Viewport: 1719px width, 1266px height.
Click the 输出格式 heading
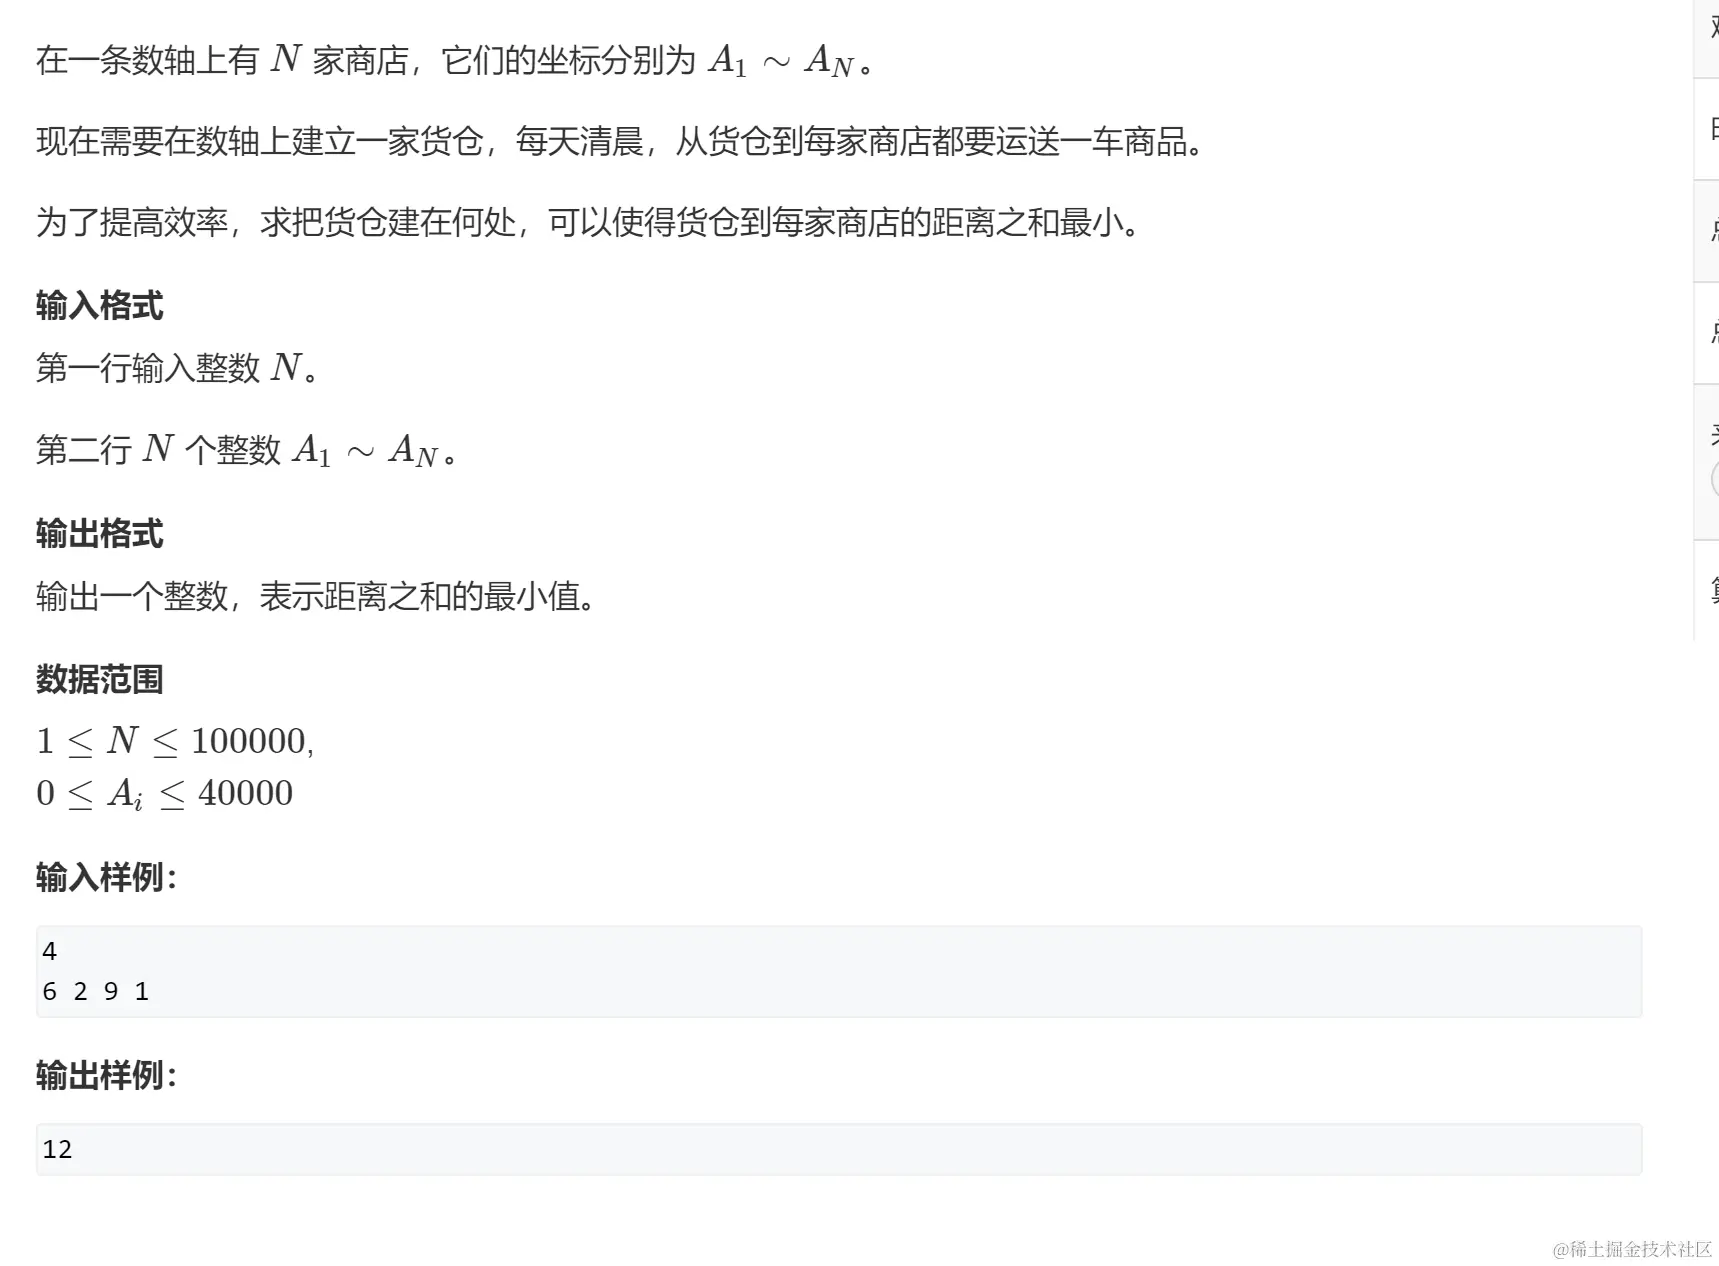pyautogui.click(x=99, y=534)
